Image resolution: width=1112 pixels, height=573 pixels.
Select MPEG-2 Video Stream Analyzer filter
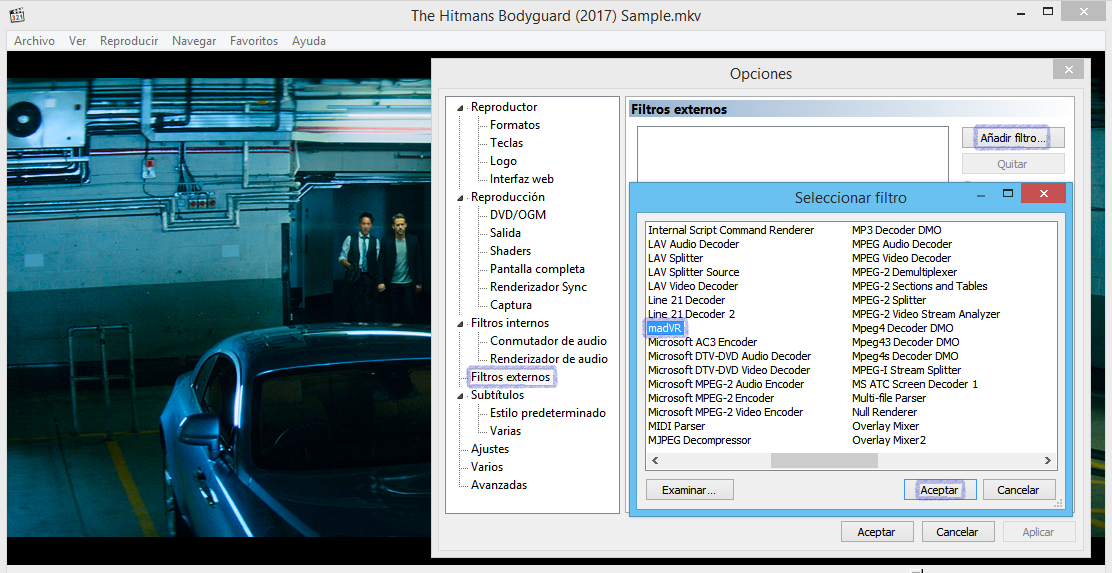[x=925, y=314]
